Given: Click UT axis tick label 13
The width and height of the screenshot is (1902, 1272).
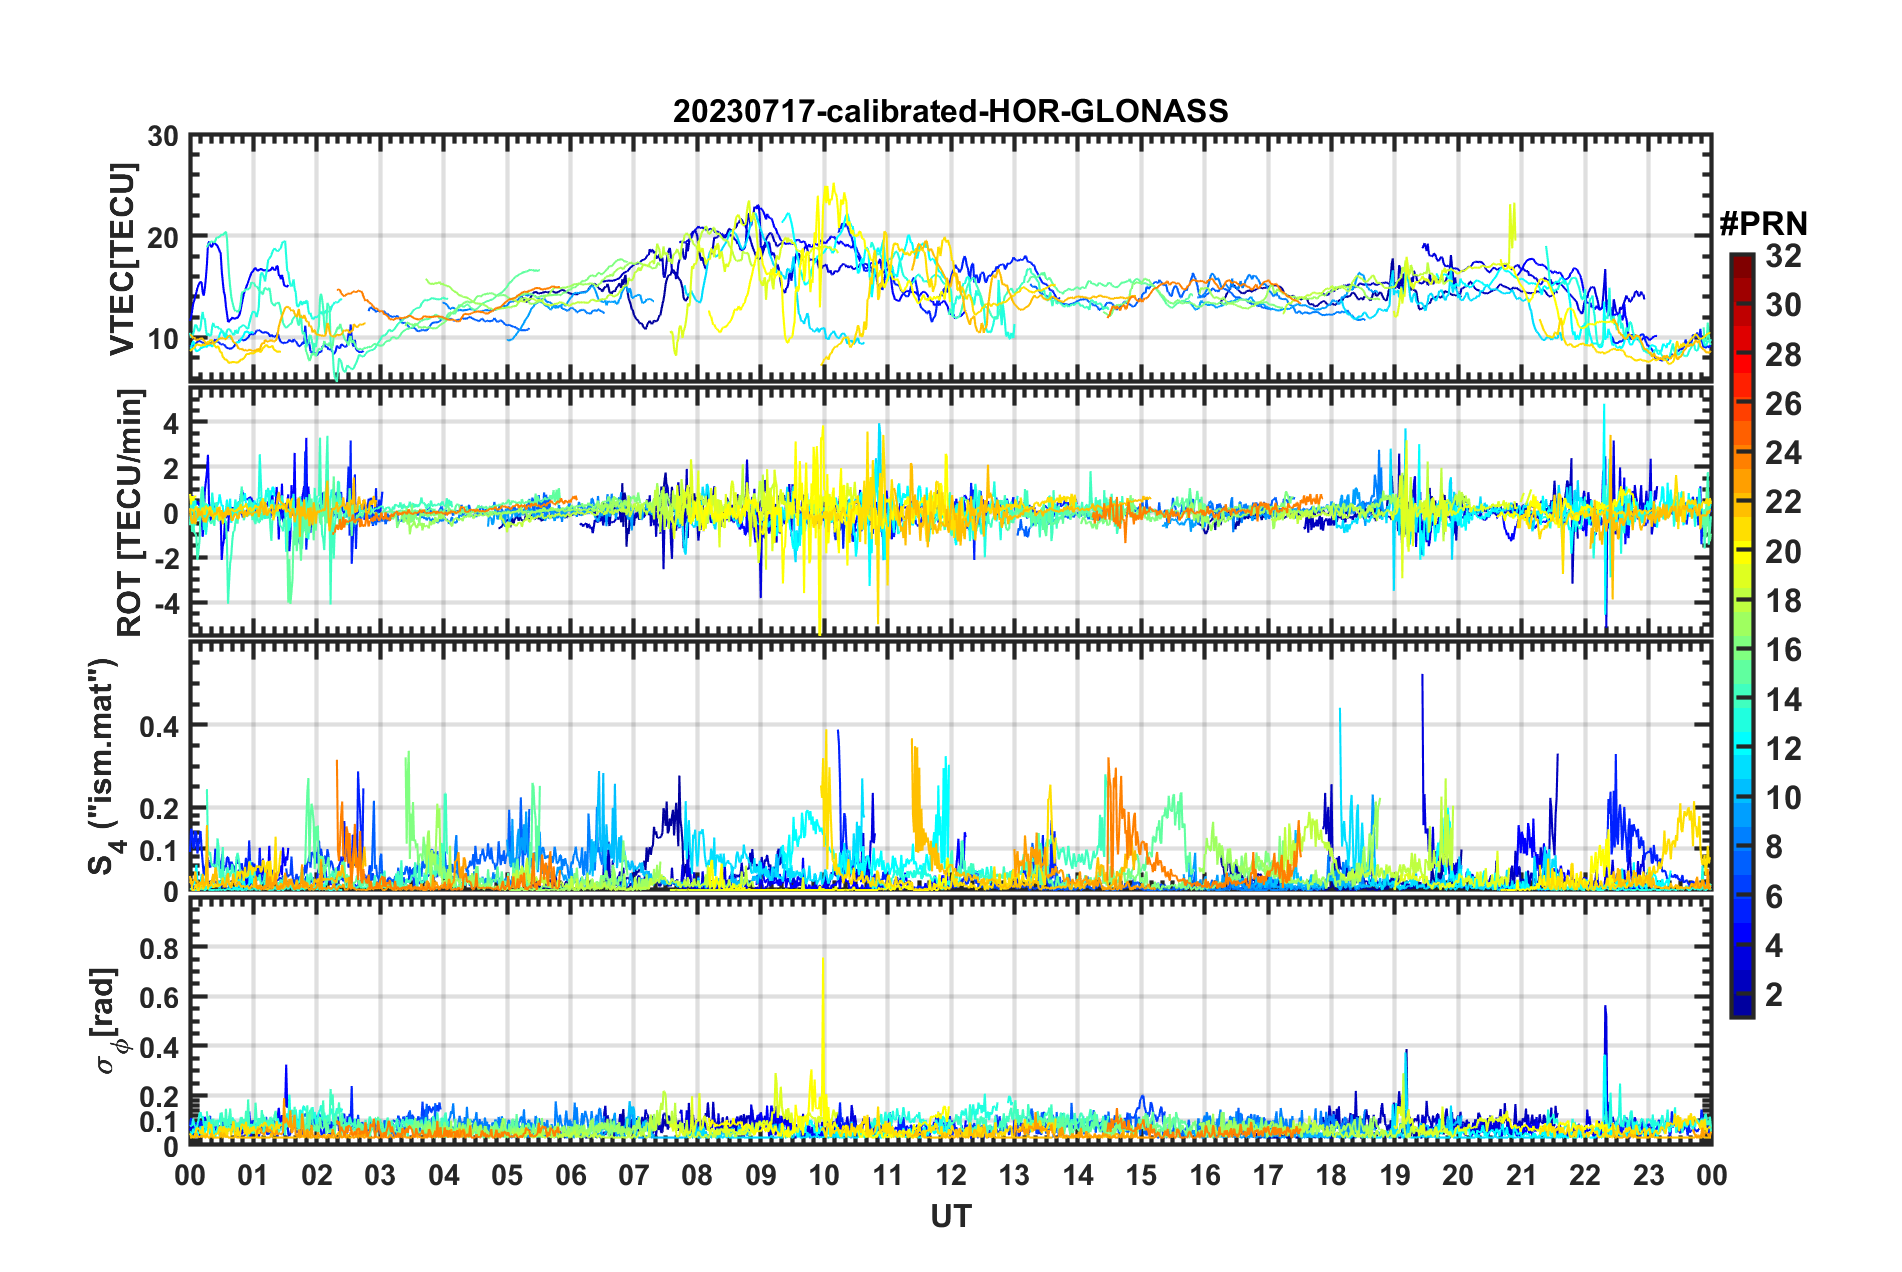Looking at the screenshot, I should tap(1014, 1175).
